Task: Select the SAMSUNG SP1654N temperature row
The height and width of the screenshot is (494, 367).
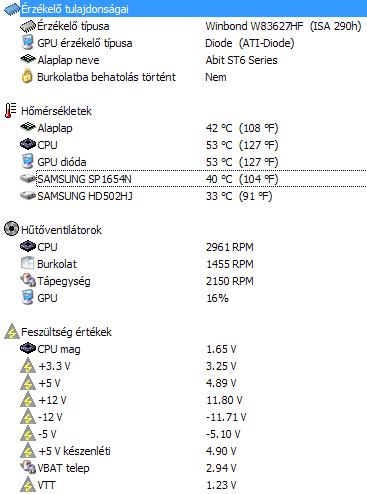Action: (201, 179)
